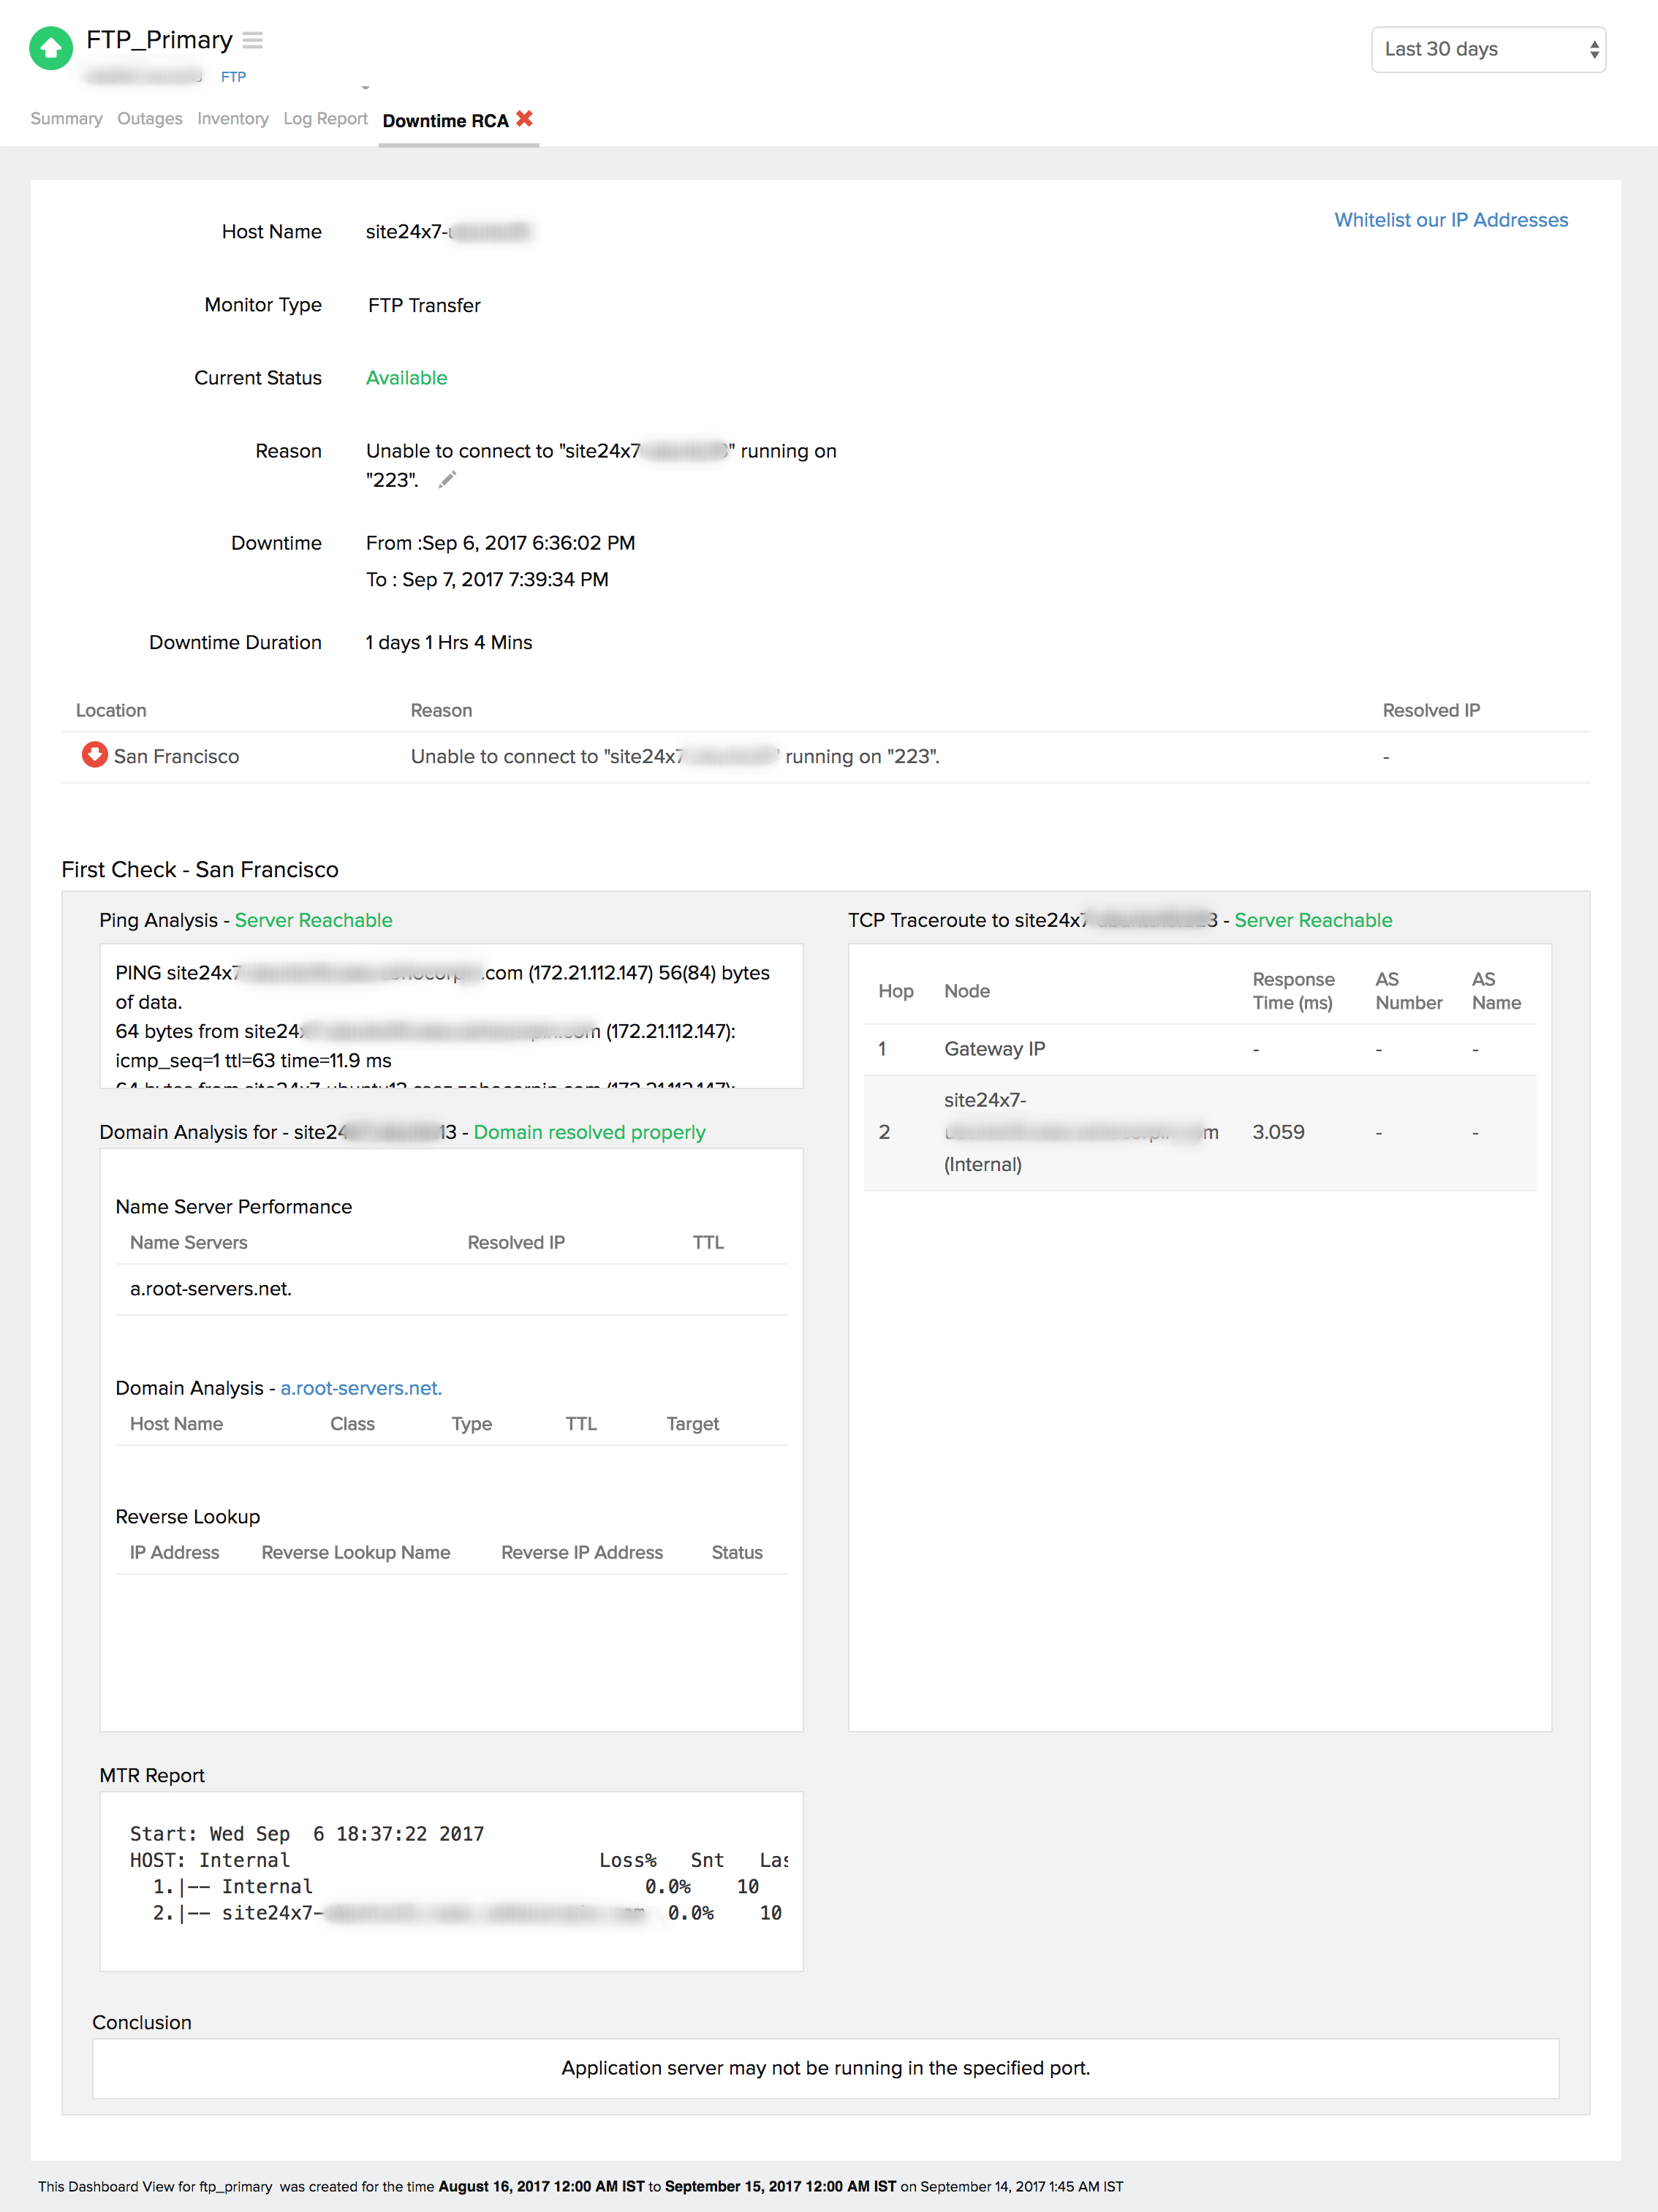The image size is (1658, 2212).
Task: Click the Gateway IP traceroute hop row
Action: [x=994, y=1049]
